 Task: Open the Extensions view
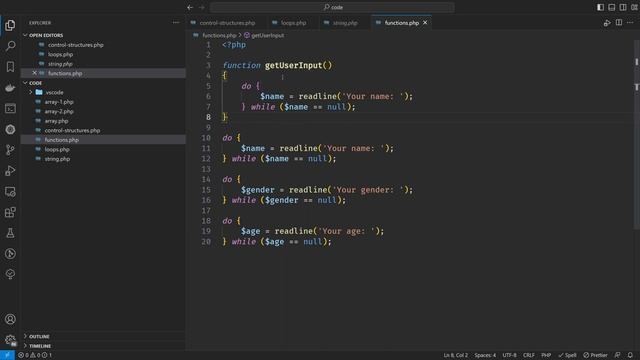(x=10, y=212)
